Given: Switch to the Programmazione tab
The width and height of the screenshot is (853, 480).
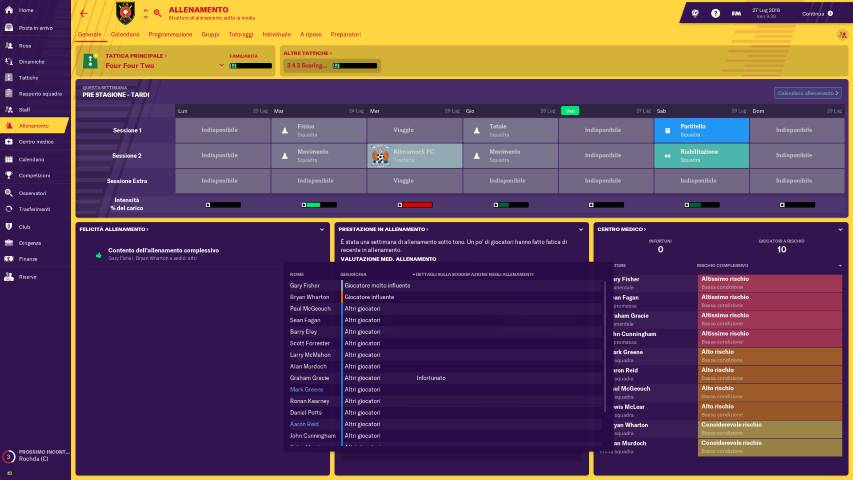Looking at the screenshot, I should coord(163,34).
